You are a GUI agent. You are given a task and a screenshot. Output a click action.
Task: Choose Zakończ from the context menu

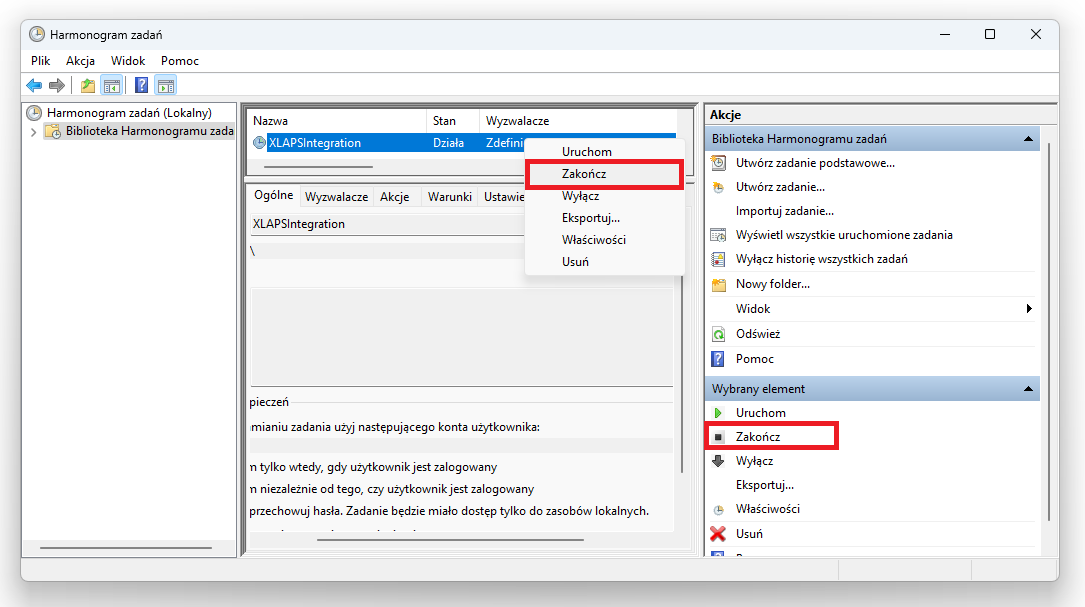(584, 174)
